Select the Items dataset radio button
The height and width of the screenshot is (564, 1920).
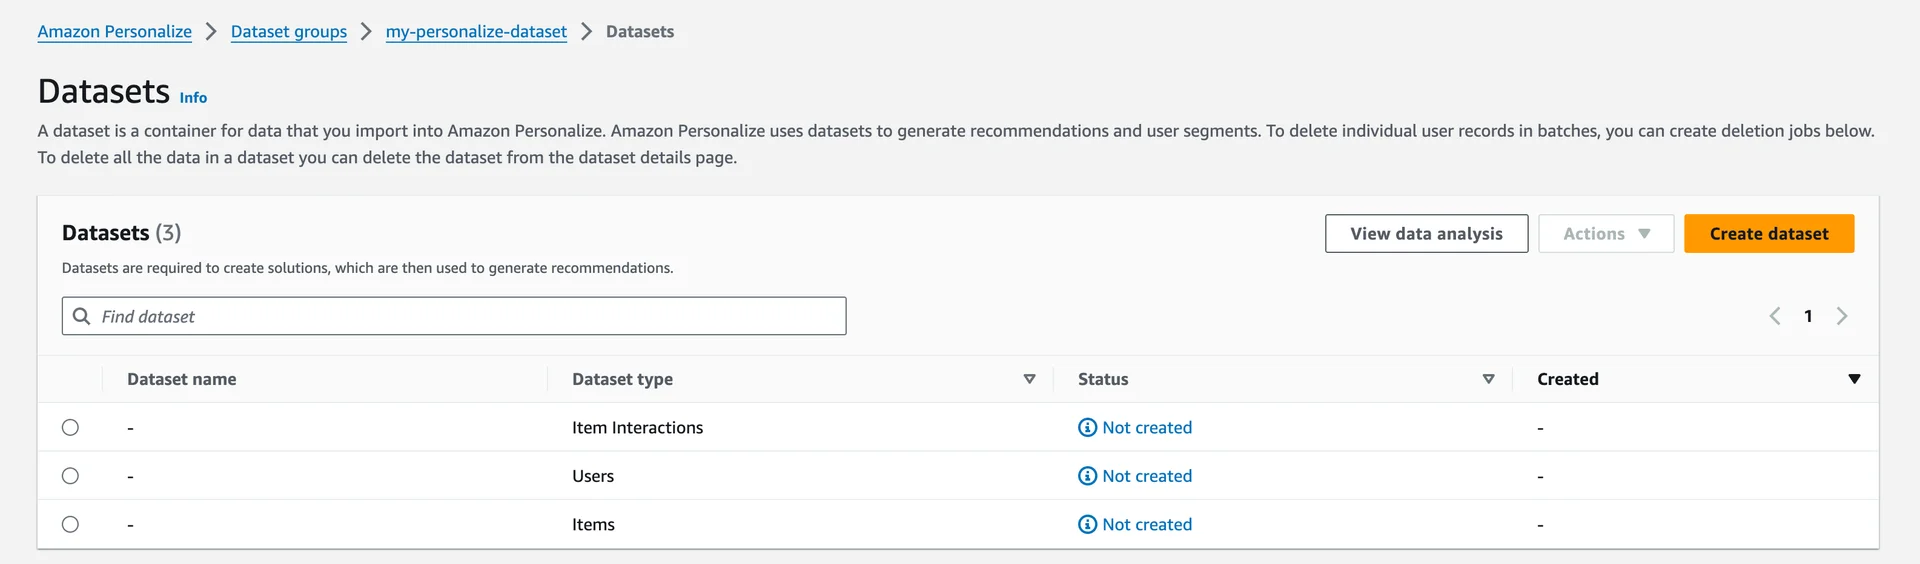70,525
